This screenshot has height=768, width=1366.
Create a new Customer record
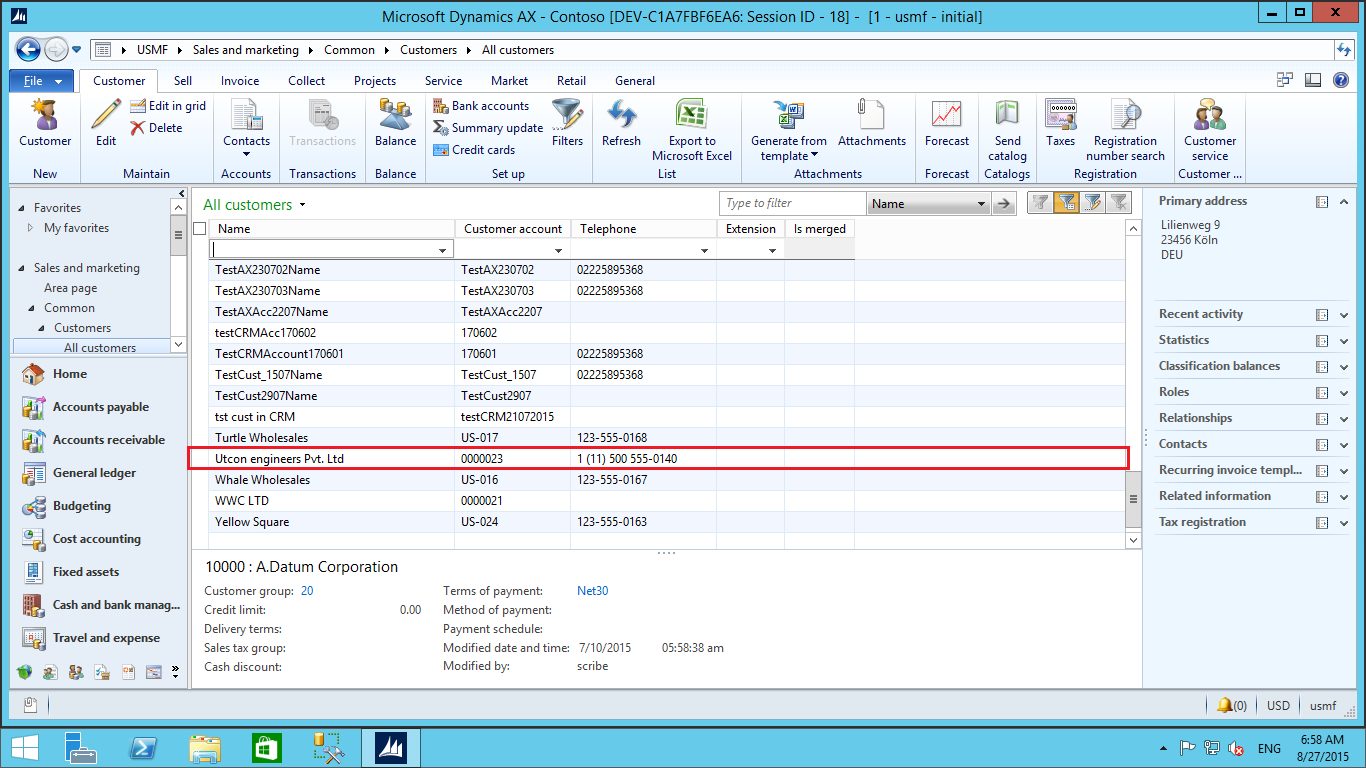click(x=45, y=124)
